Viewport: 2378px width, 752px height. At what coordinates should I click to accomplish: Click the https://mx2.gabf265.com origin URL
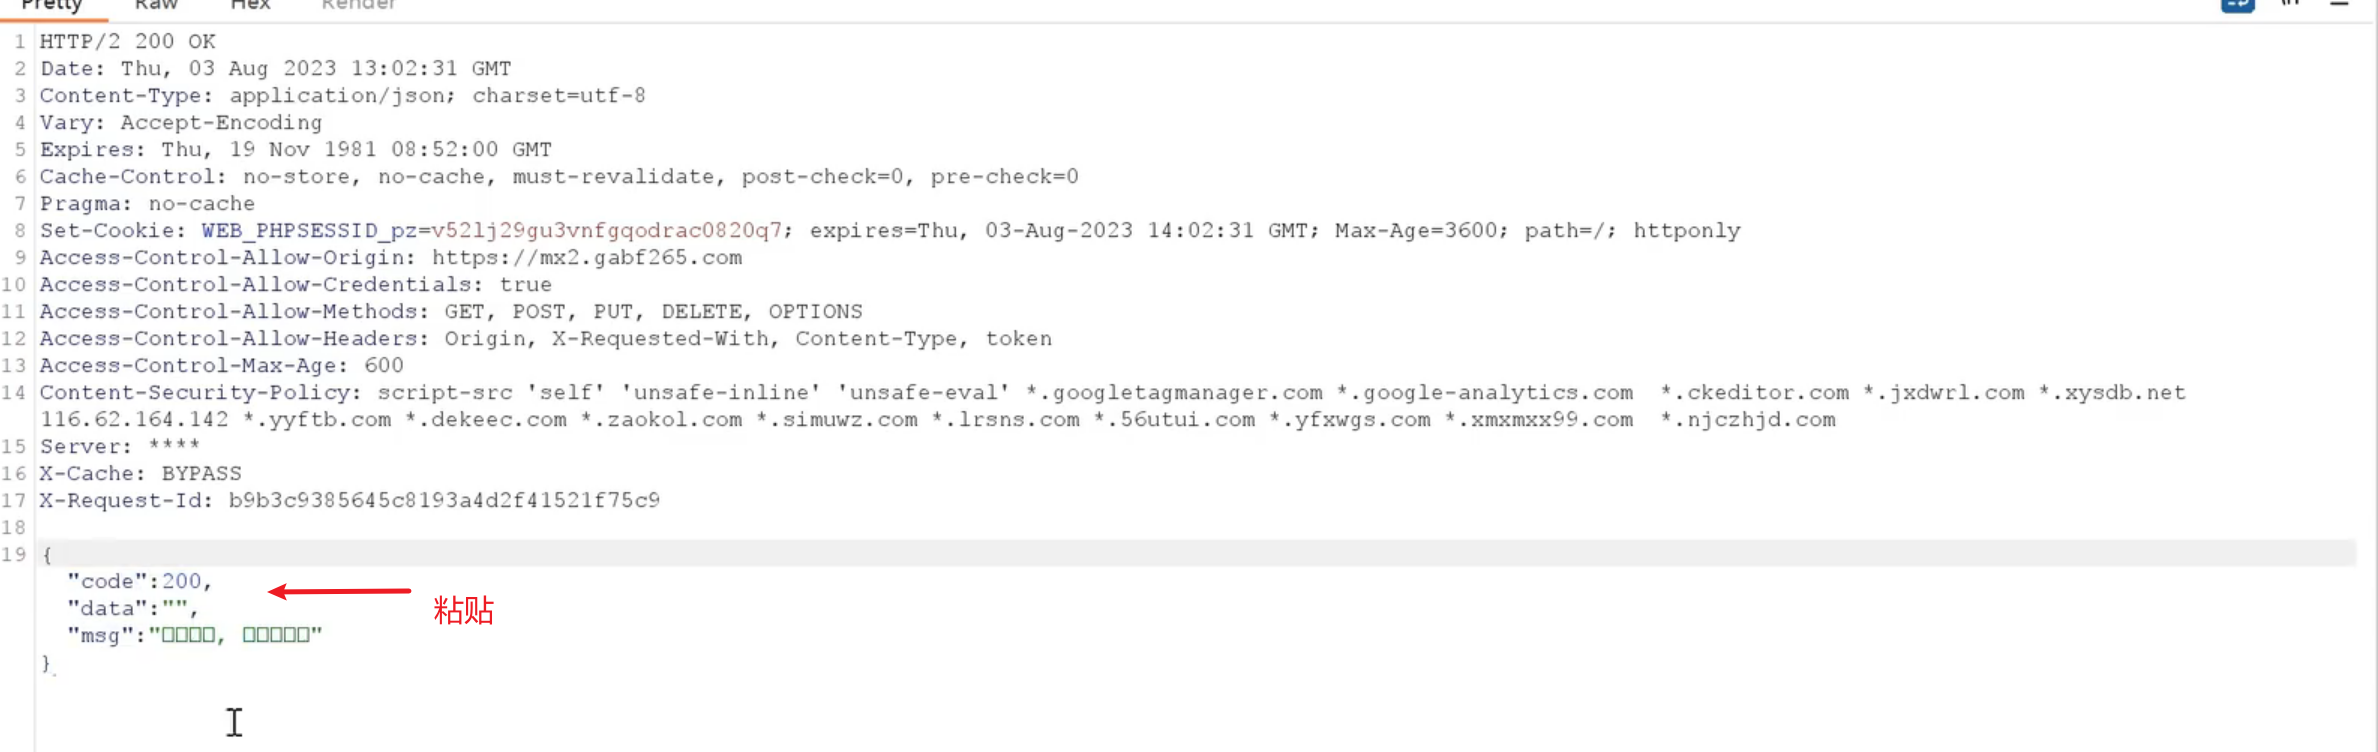587,257
